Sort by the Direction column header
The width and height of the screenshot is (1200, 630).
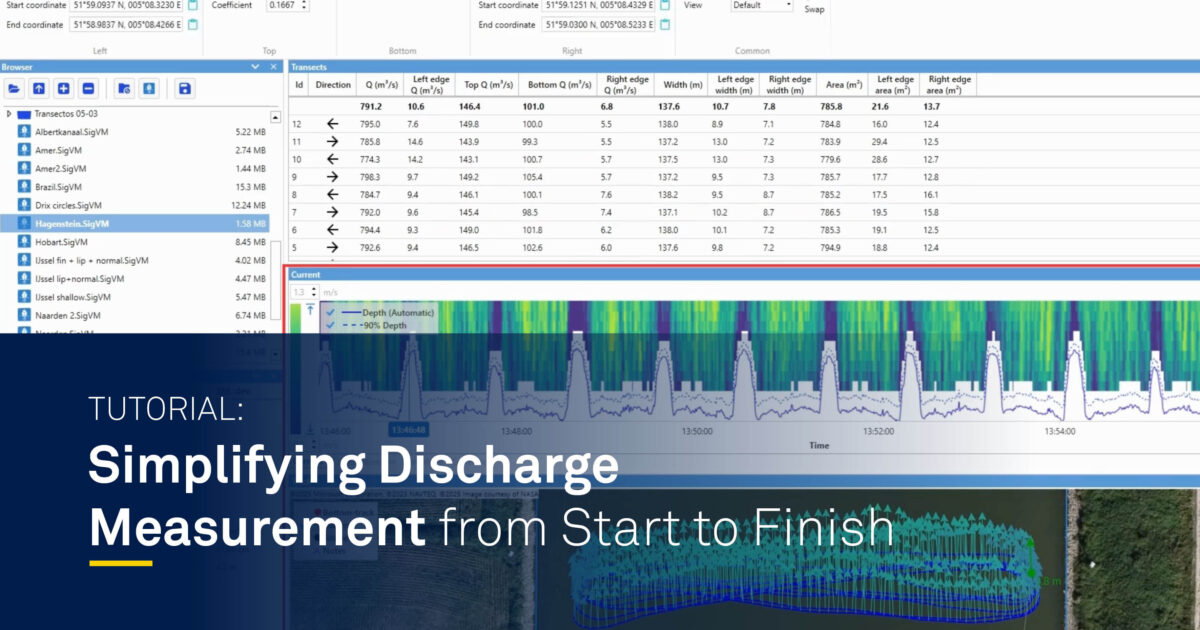(x=333, y=85)
